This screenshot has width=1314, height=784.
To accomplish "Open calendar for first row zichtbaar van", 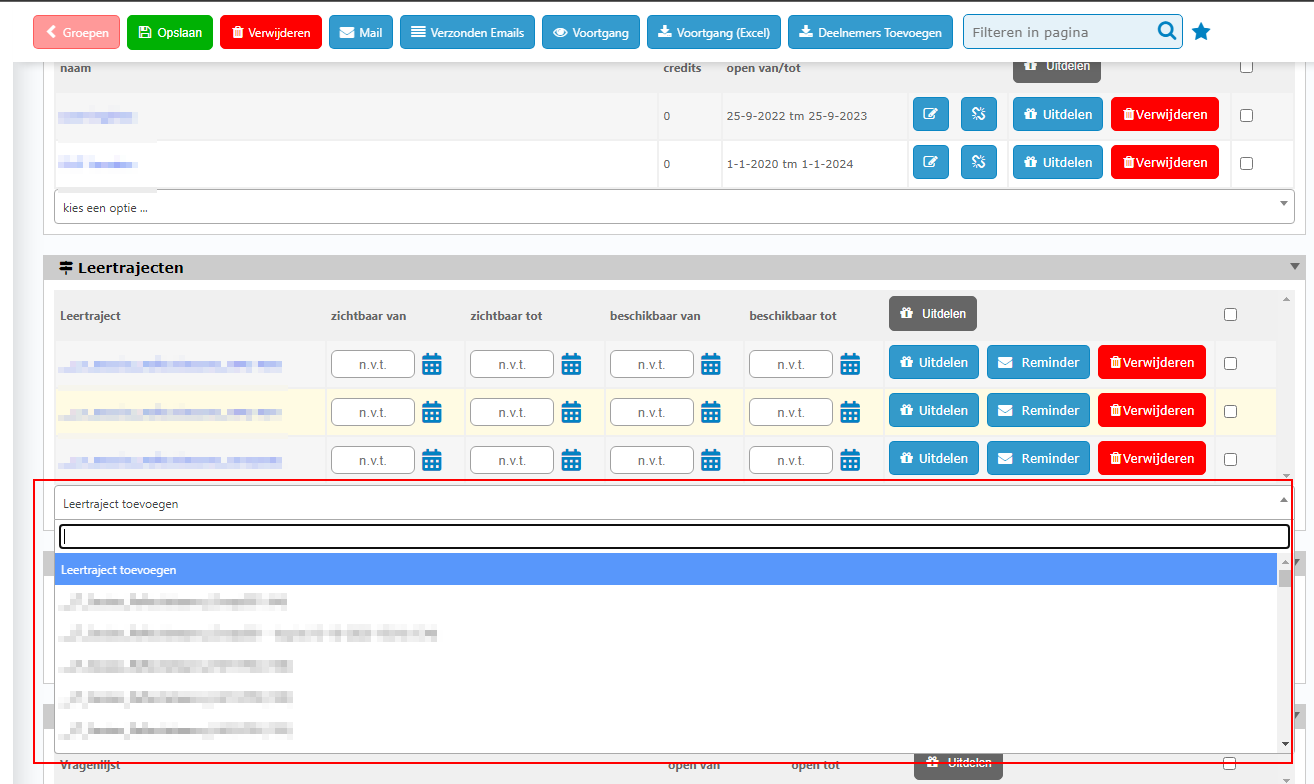I will coord(431,363).
